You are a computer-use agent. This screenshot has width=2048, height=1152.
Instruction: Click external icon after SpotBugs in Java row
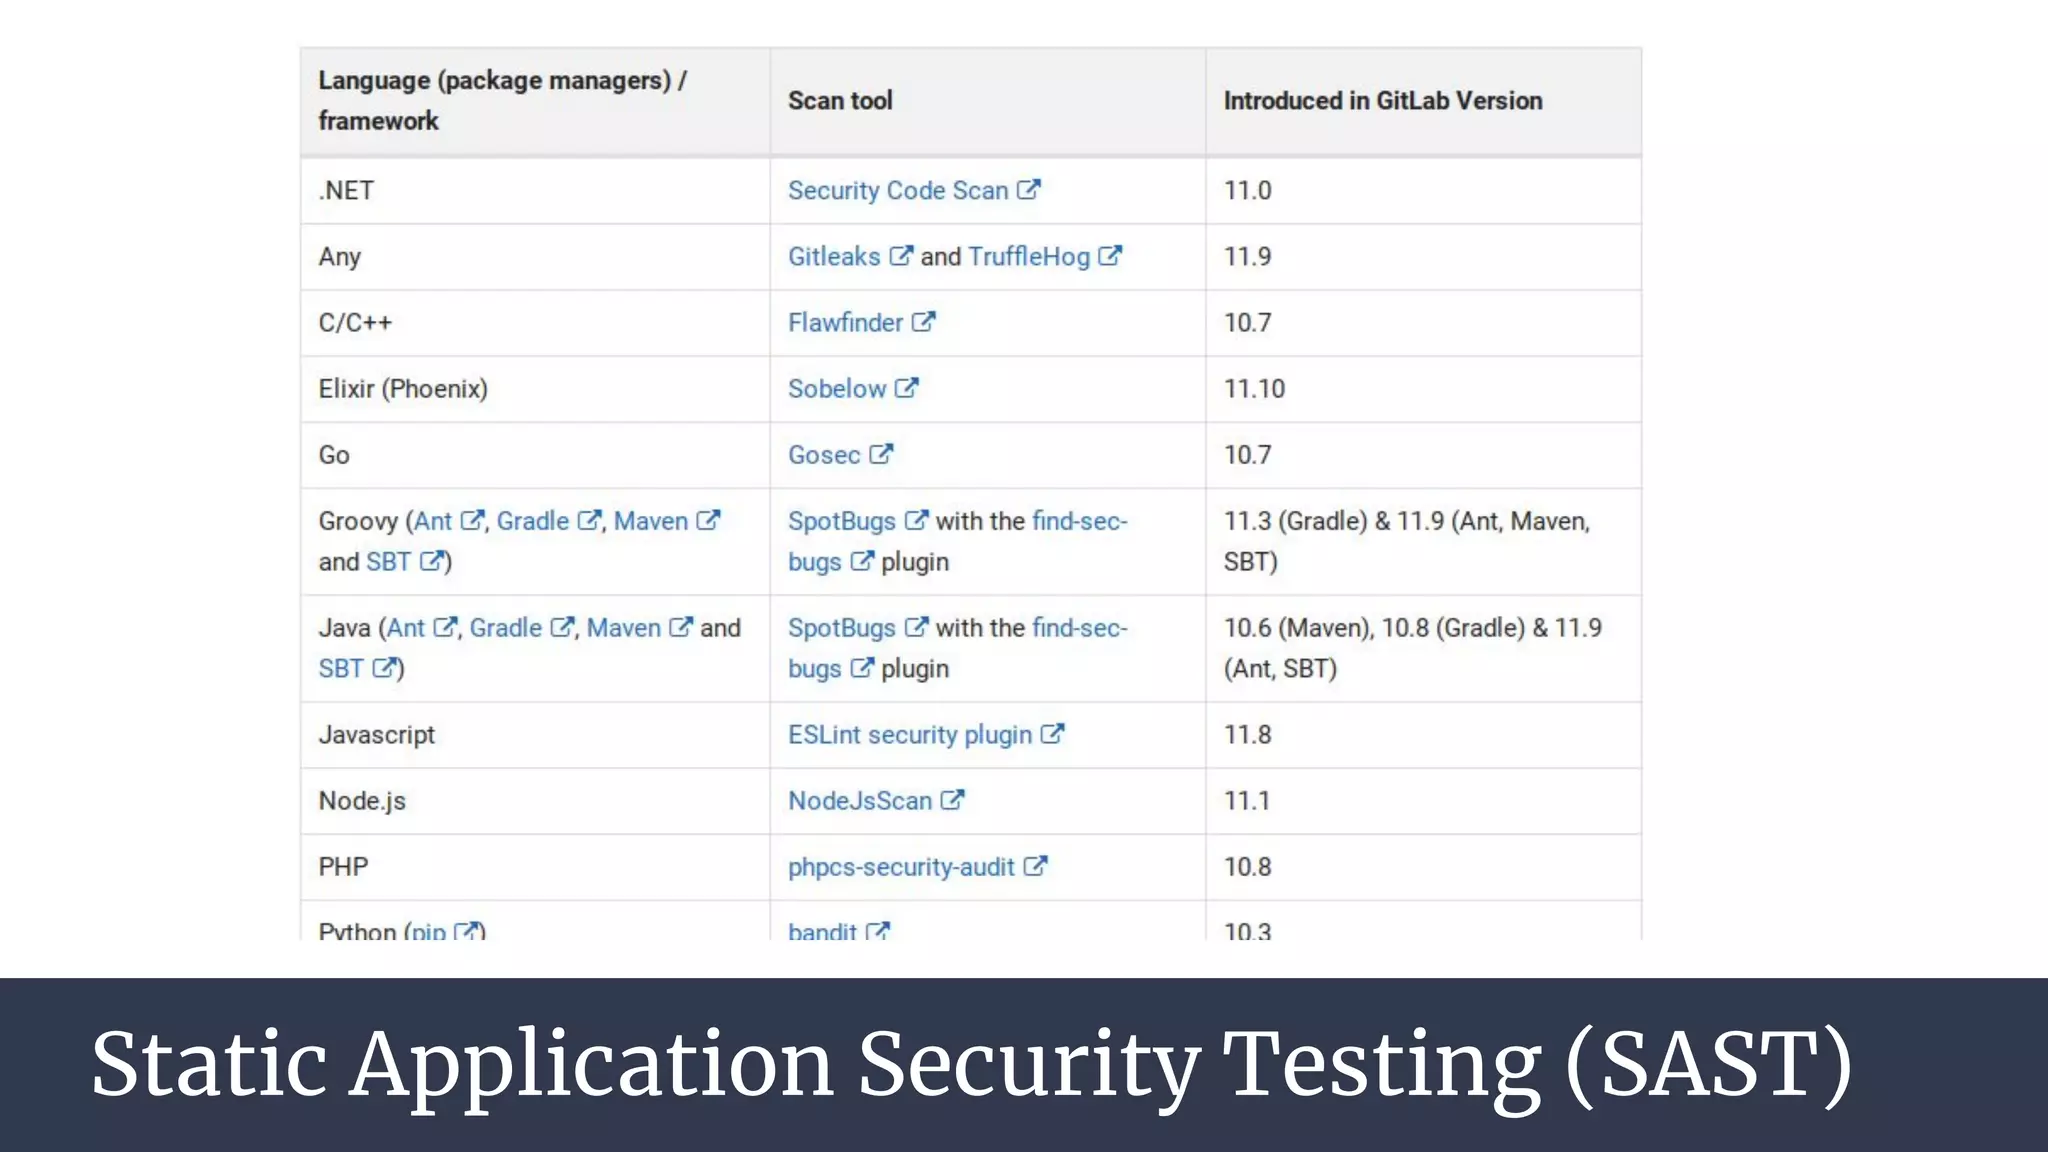pyautogui.click(x=916, y=627)
